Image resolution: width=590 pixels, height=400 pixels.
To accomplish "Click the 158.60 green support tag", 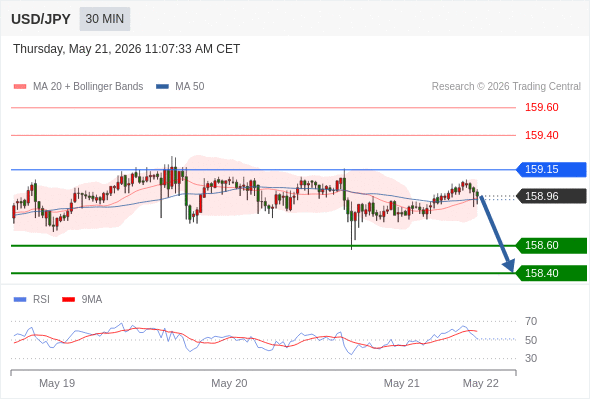I will tap(551, 245).
